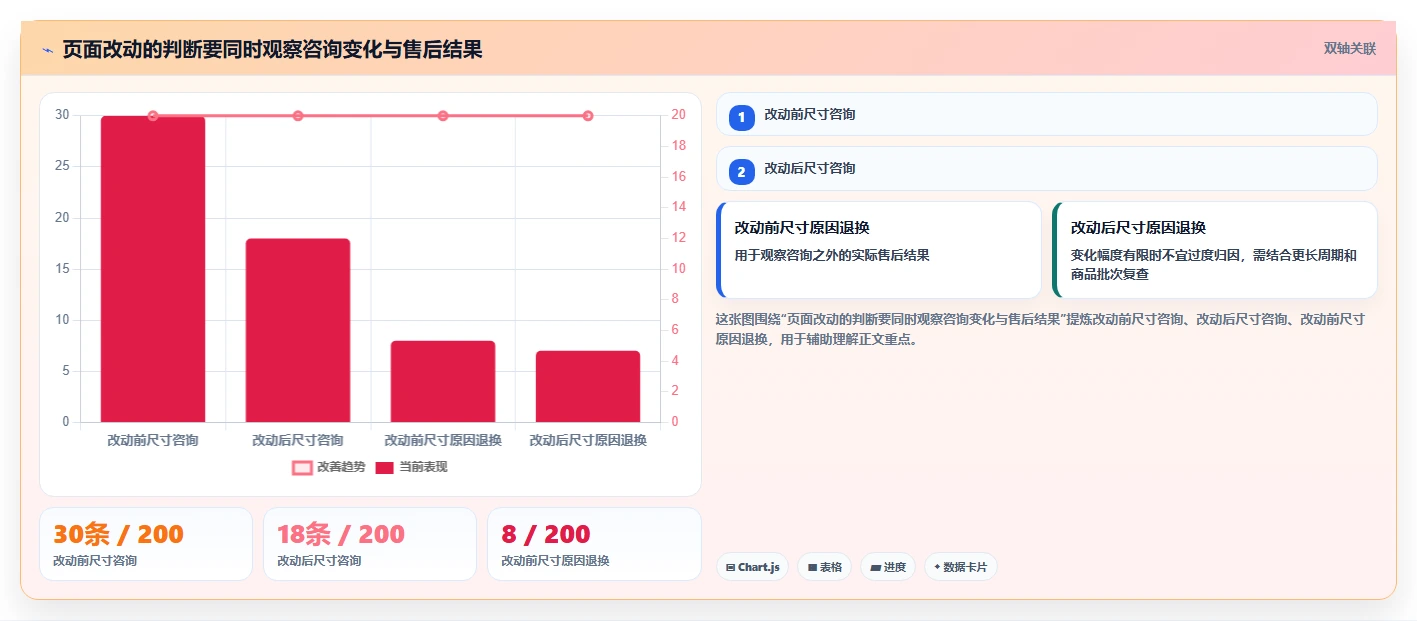1417x621 pixels.
Task: Click the text starting 变化幅度有限时不宜过度归因
Action: [x=1214, y=264]
